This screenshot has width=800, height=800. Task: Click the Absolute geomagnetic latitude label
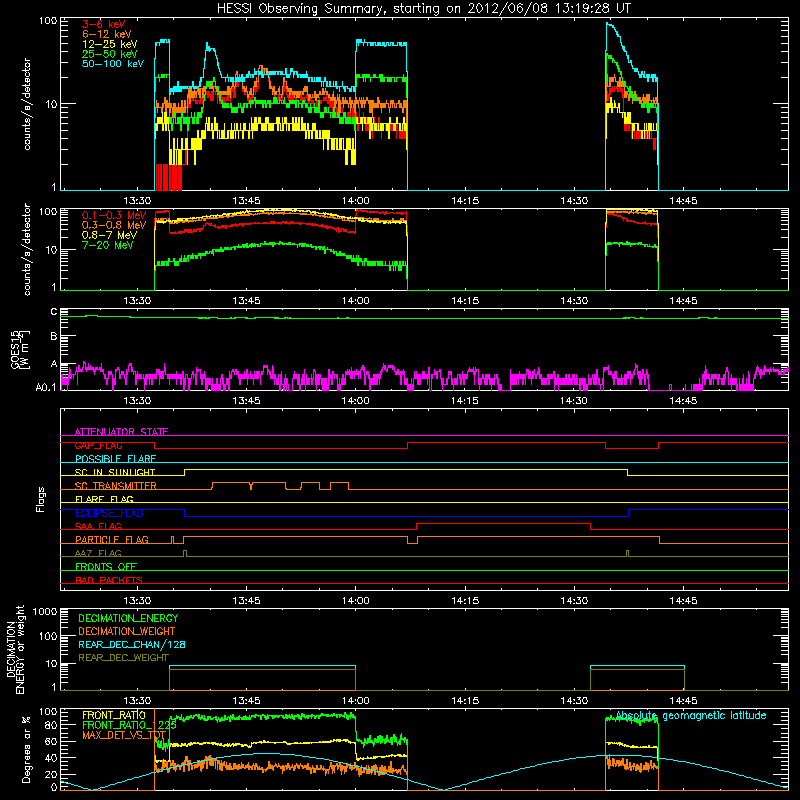click(x=691, y=715)
